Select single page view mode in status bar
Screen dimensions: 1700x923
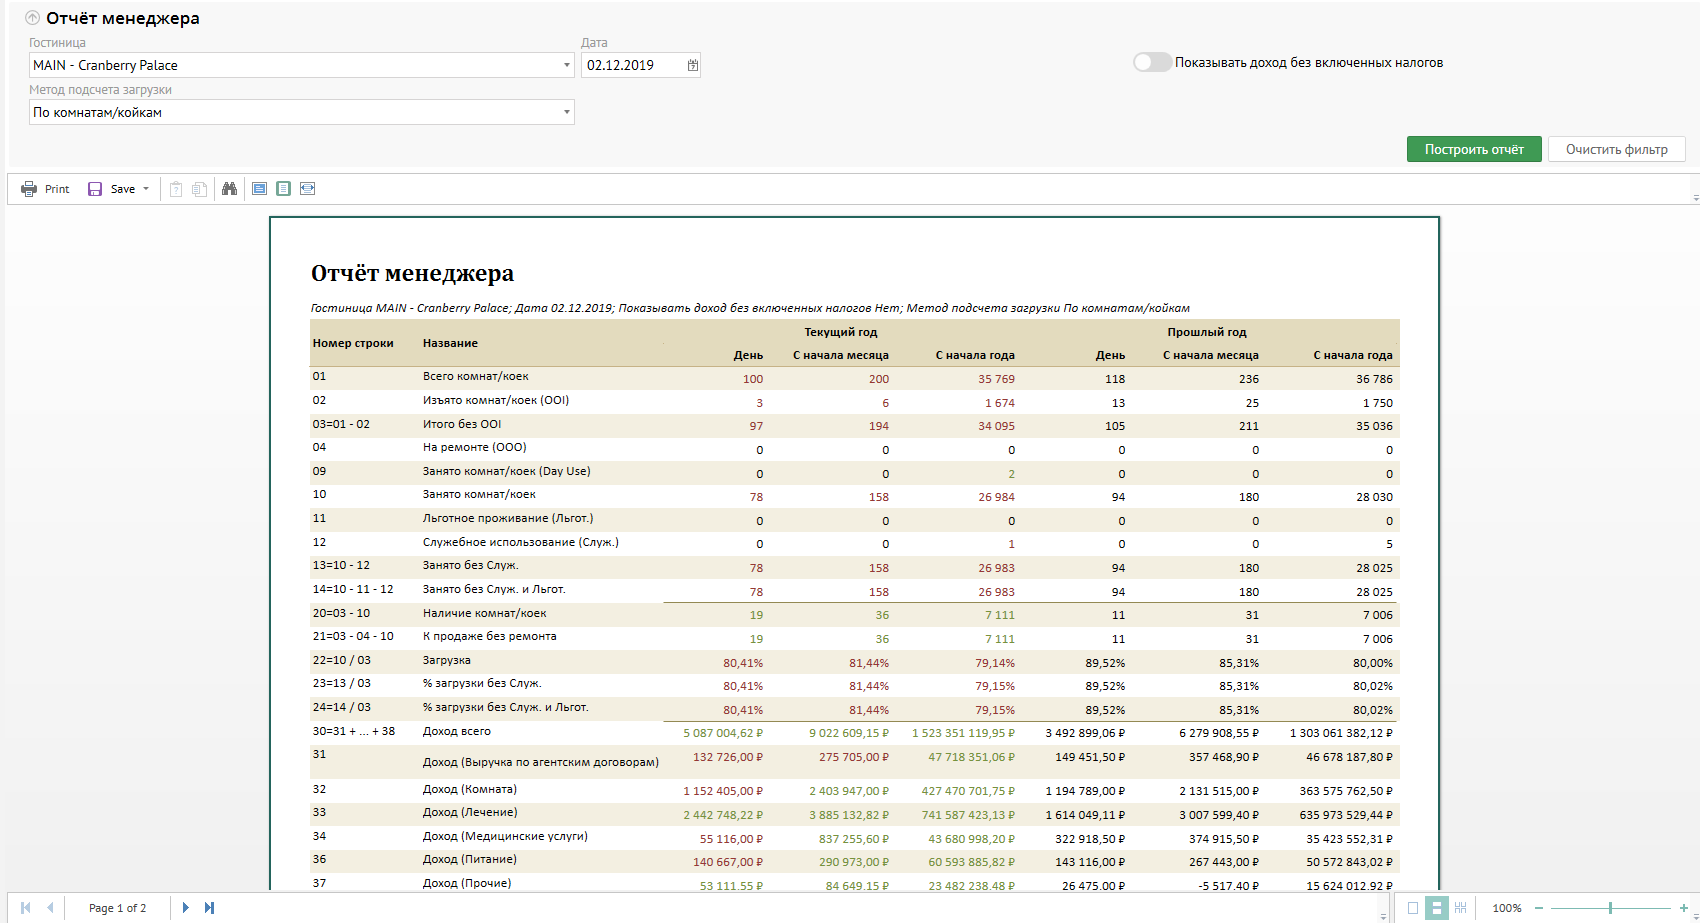(x=1413, y=908)
